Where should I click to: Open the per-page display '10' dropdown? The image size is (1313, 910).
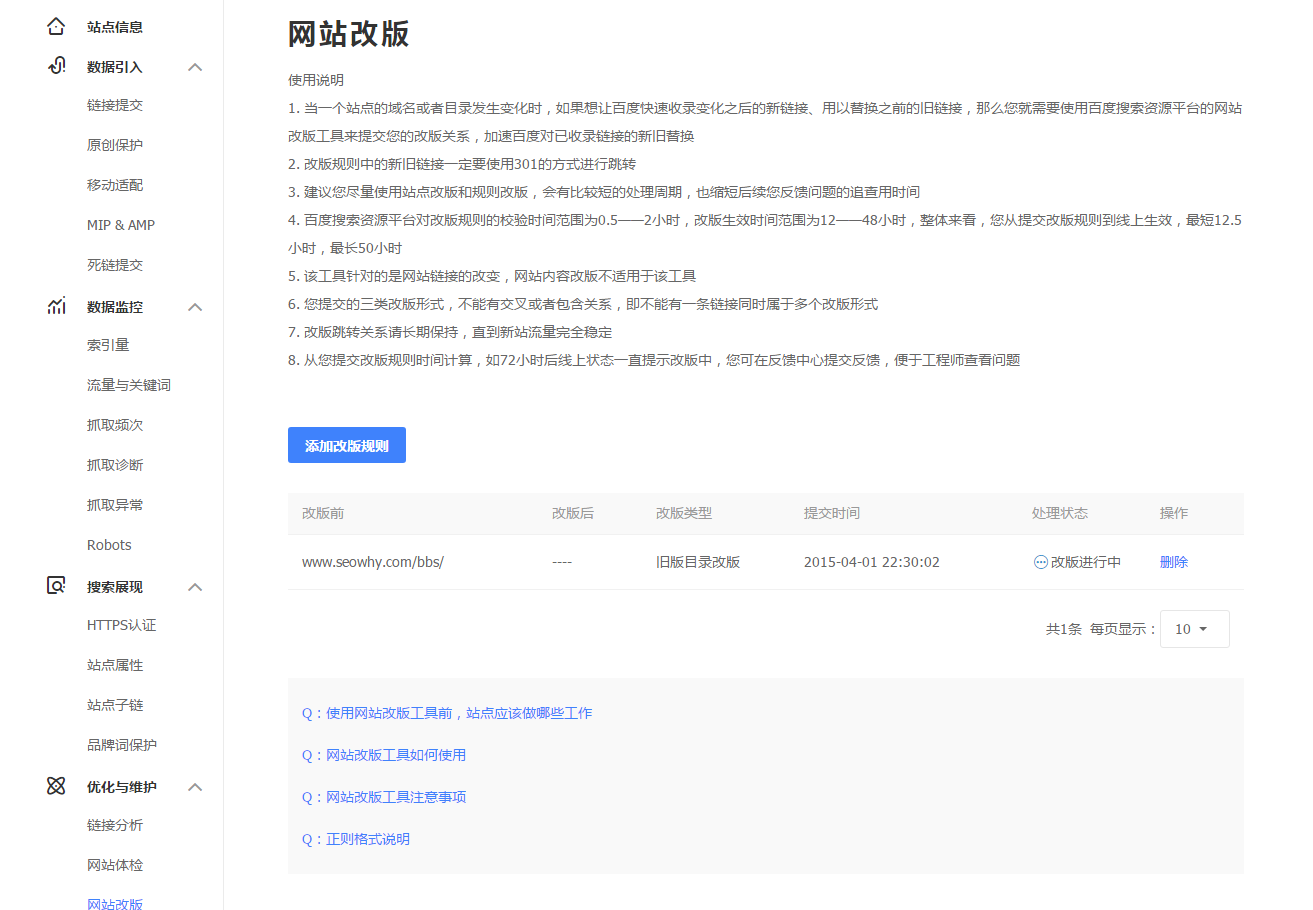(x=1193, y=628)
